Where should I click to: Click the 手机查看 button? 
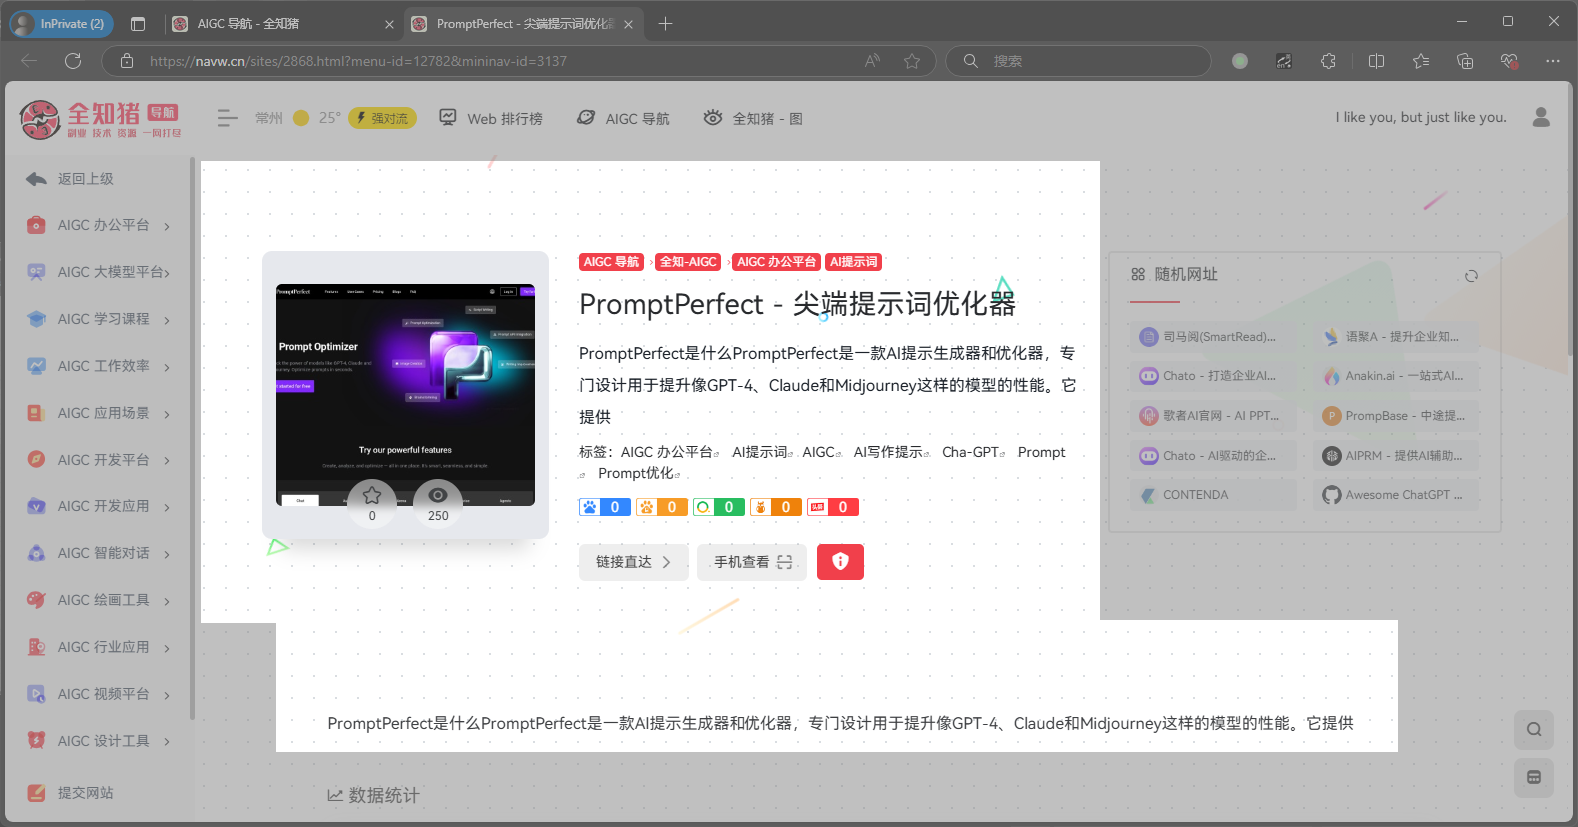coord(752,562)
